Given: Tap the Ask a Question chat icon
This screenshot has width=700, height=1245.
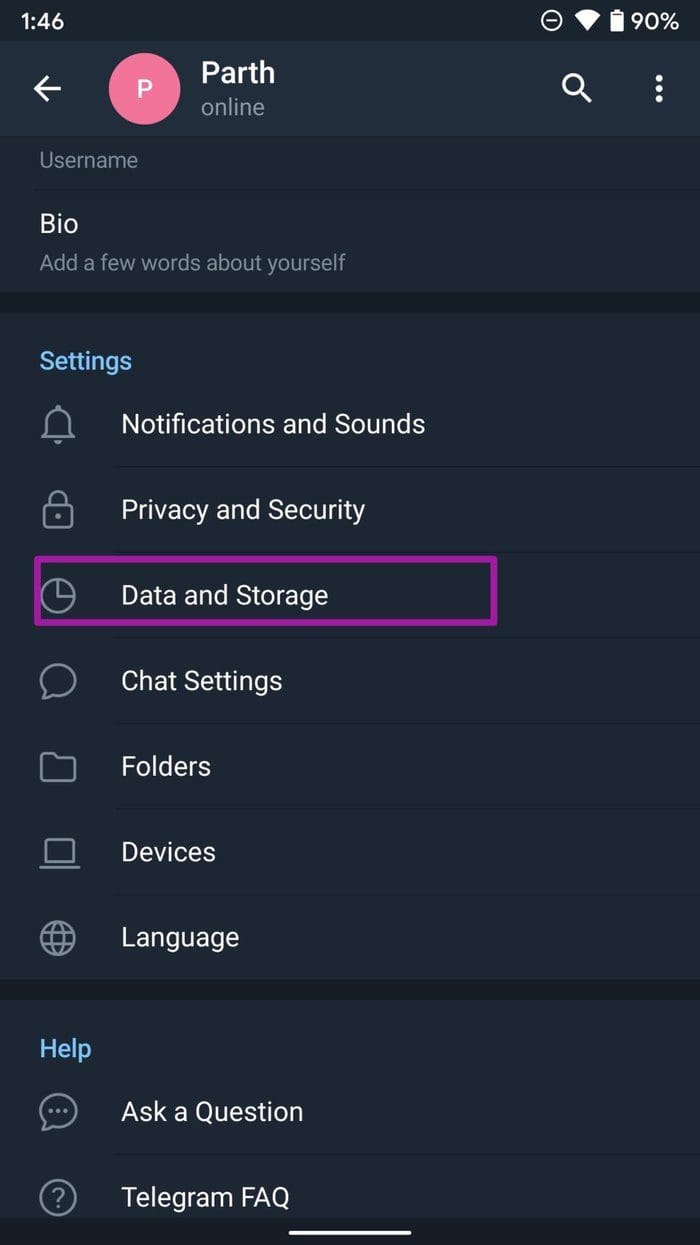Looking at the screenshot, I should pyautogui.click(x=58, y=1111).
